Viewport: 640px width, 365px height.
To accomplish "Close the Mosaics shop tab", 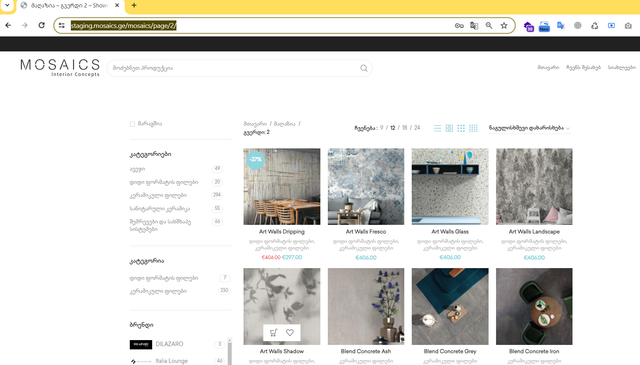I will [117, 5].
